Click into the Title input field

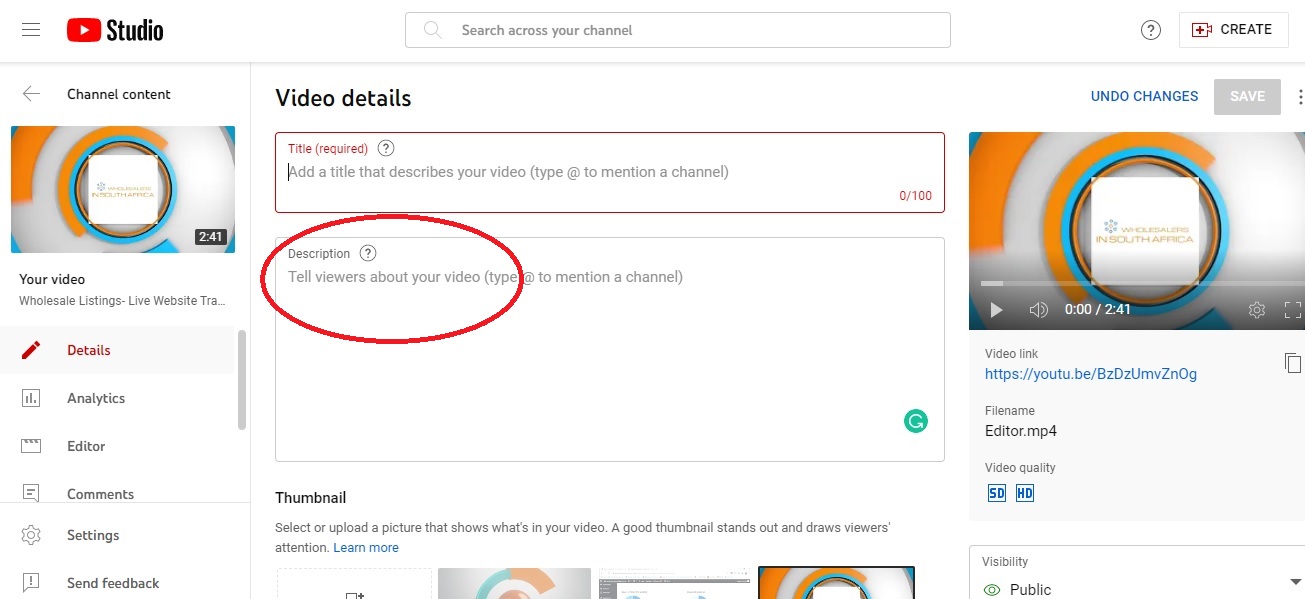tap(610, 172)
